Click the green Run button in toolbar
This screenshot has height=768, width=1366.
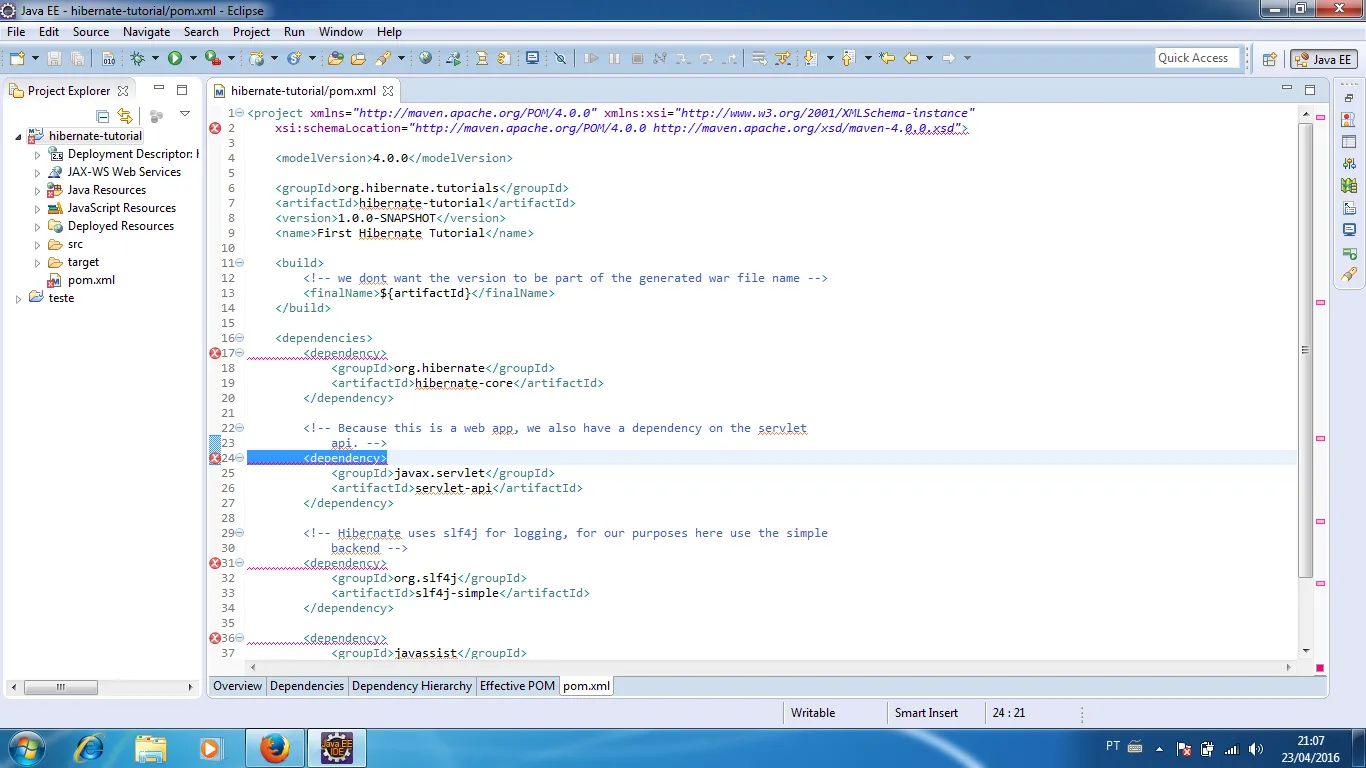(x=175, y=59)
